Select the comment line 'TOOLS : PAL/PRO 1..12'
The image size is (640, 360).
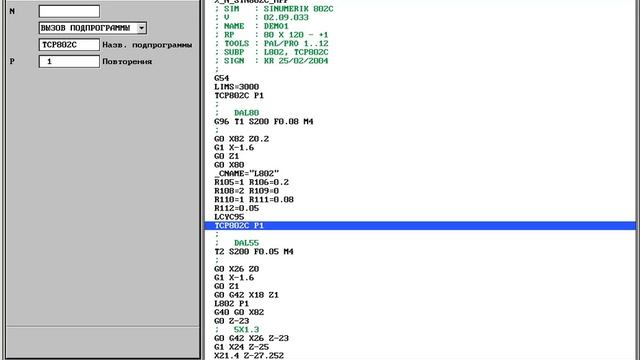click(x=271, y=43)
